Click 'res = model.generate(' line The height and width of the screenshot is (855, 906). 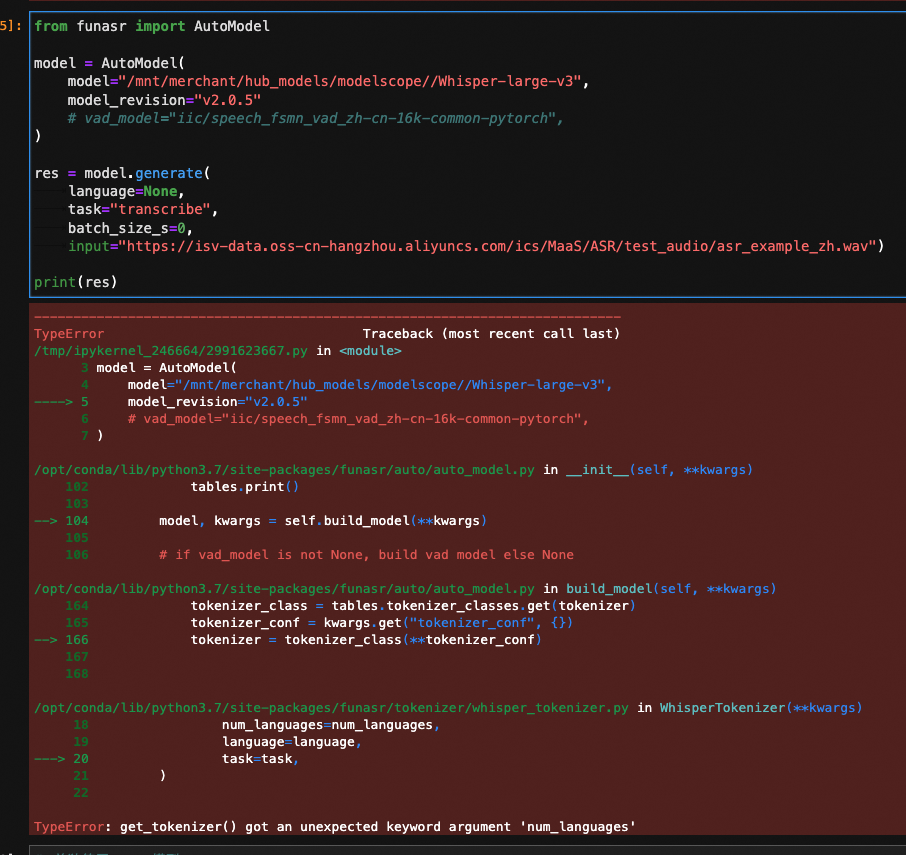coord(122,173)
